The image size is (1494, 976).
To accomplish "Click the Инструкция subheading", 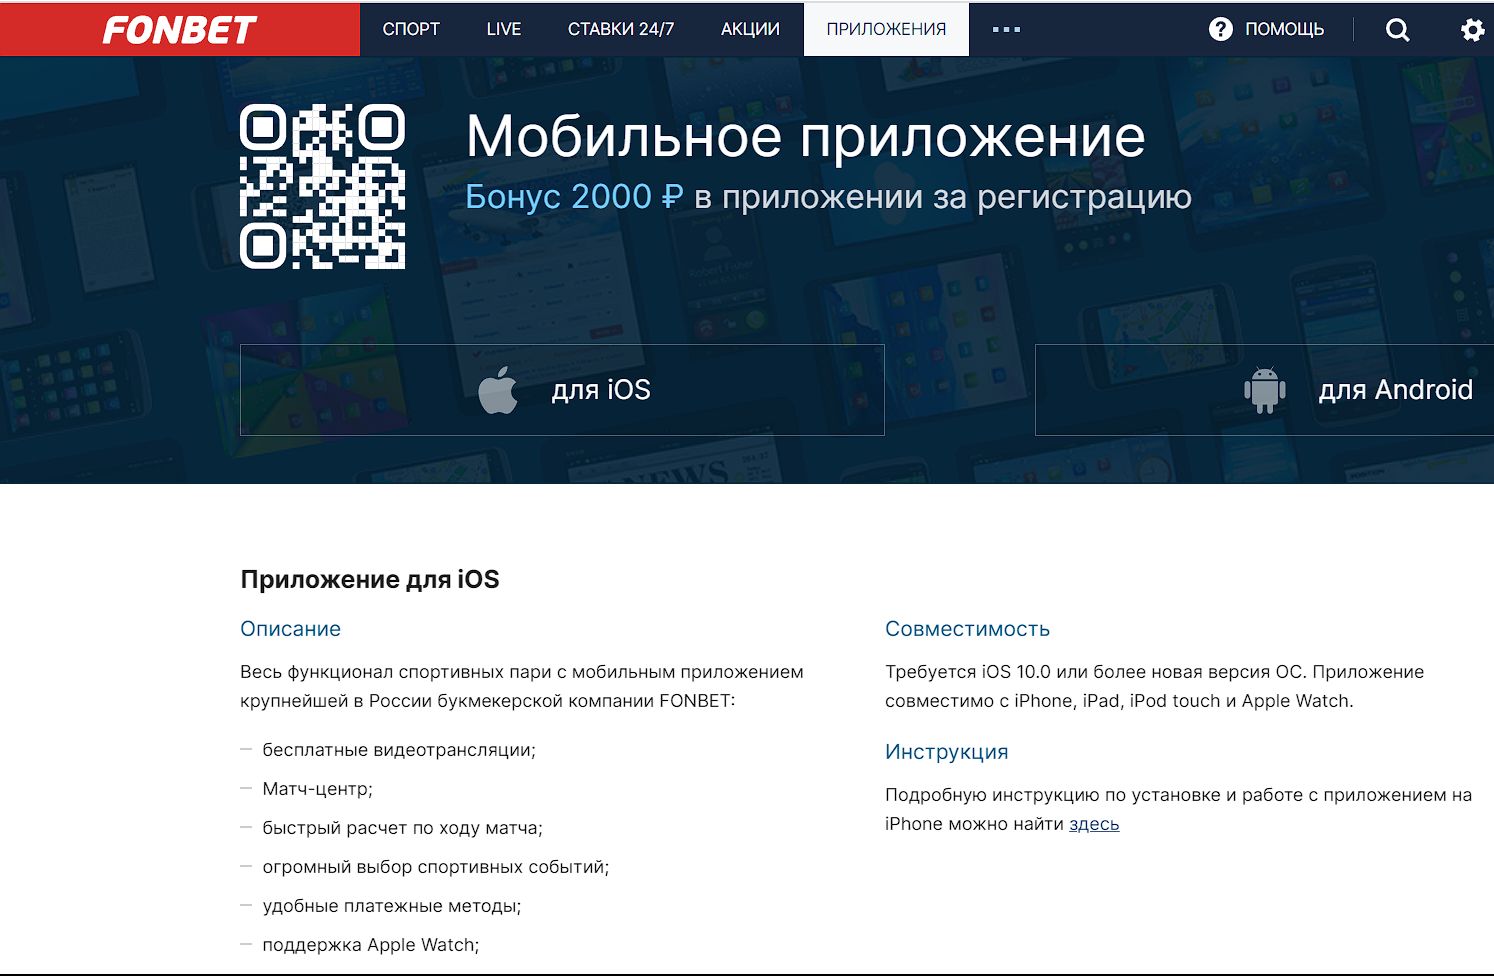I will pos(946,752).
